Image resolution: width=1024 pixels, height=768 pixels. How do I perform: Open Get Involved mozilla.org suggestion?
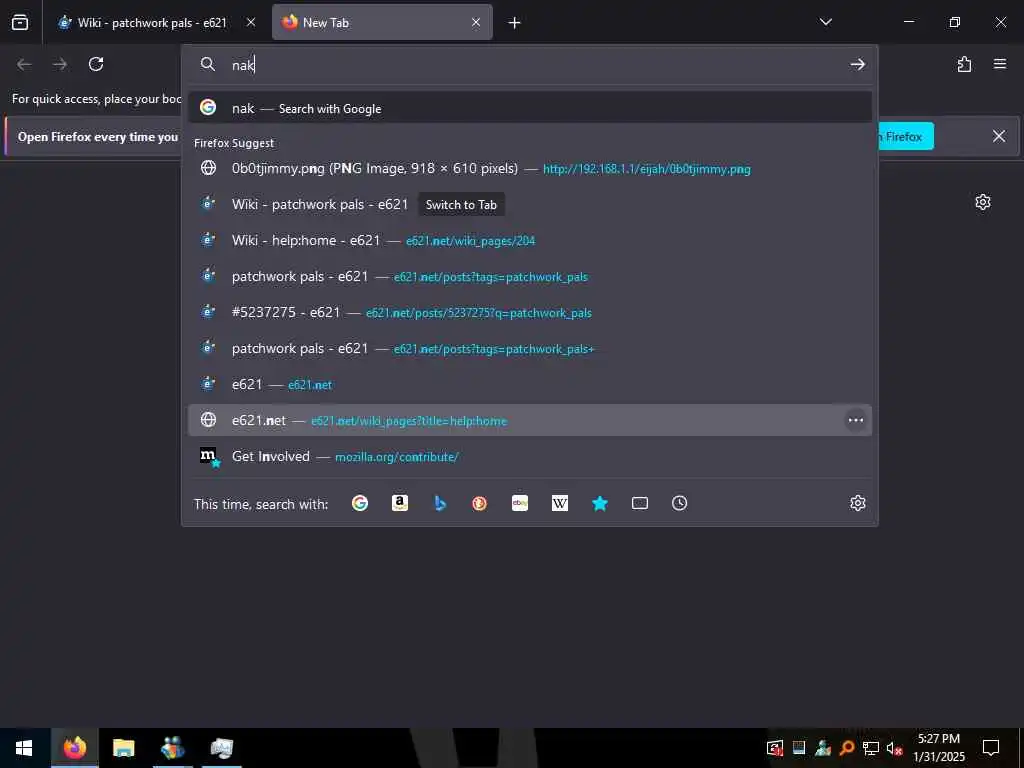530,456
